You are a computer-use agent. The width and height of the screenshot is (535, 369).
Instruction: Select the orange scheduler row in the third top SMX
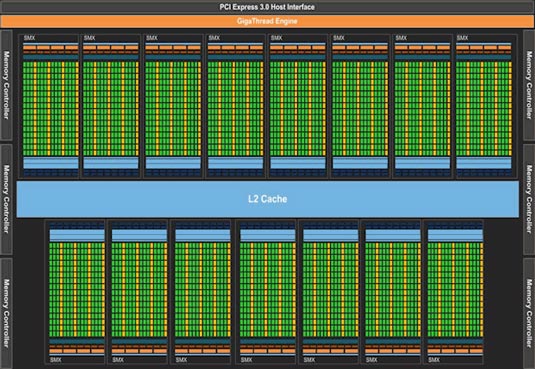coord(173,47)
